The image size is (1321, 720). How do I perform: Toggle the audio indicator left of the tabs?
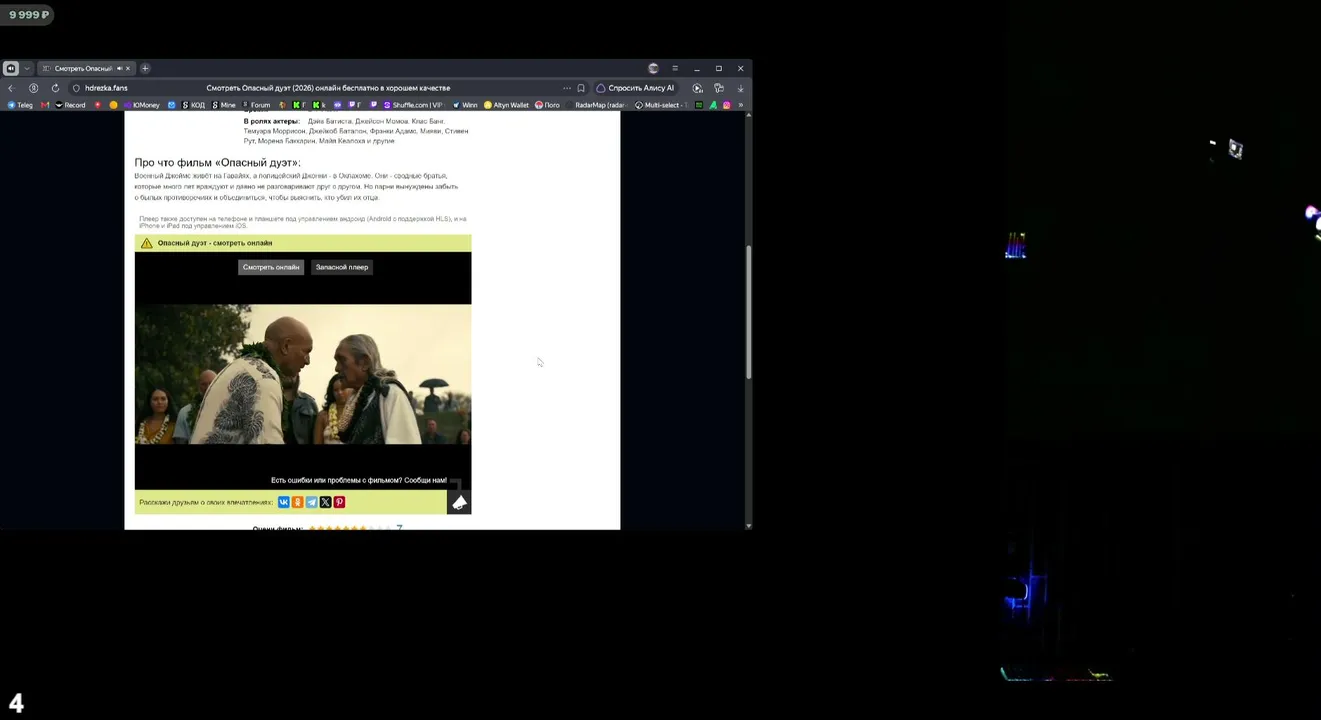pos(11,68)
